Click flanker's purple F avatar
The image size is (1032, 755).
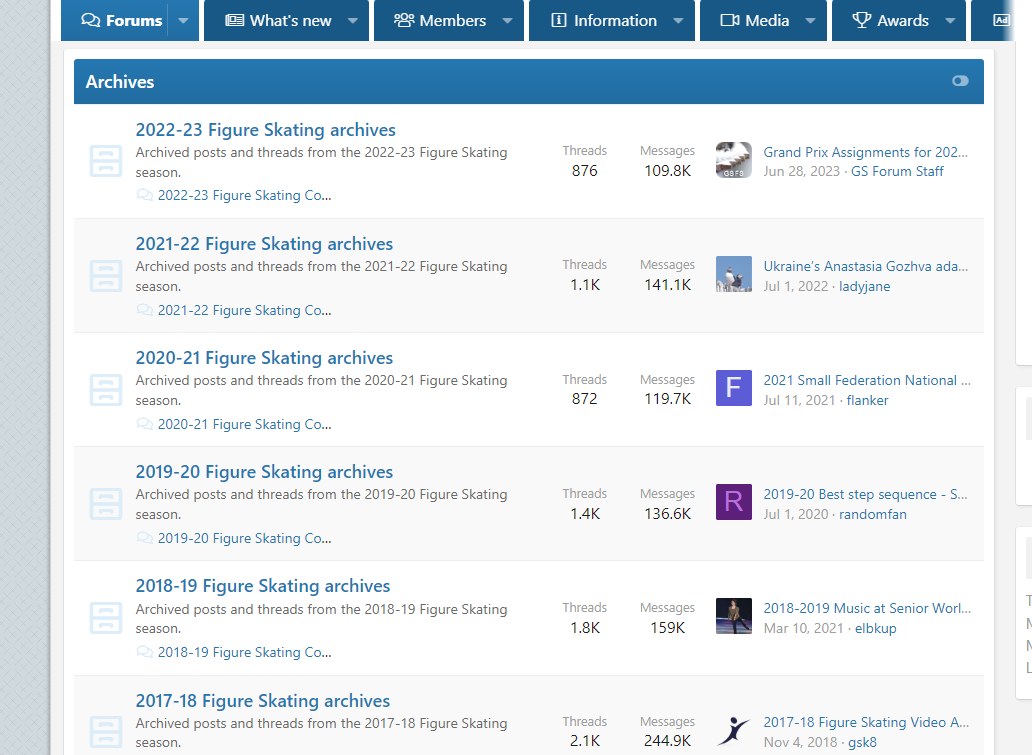(x=733, y=388)
